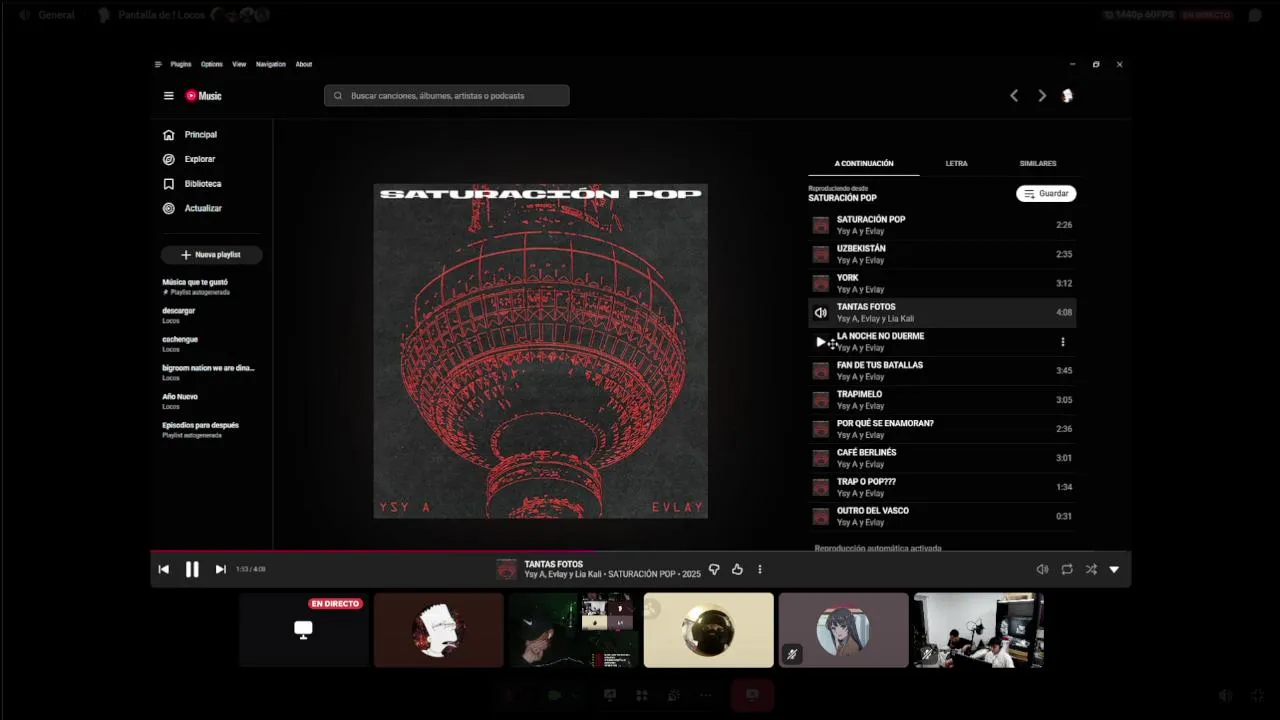Click Discord volume icon at bottom right
This screenshot has height=720, width=1280.
coord(1226,695)
